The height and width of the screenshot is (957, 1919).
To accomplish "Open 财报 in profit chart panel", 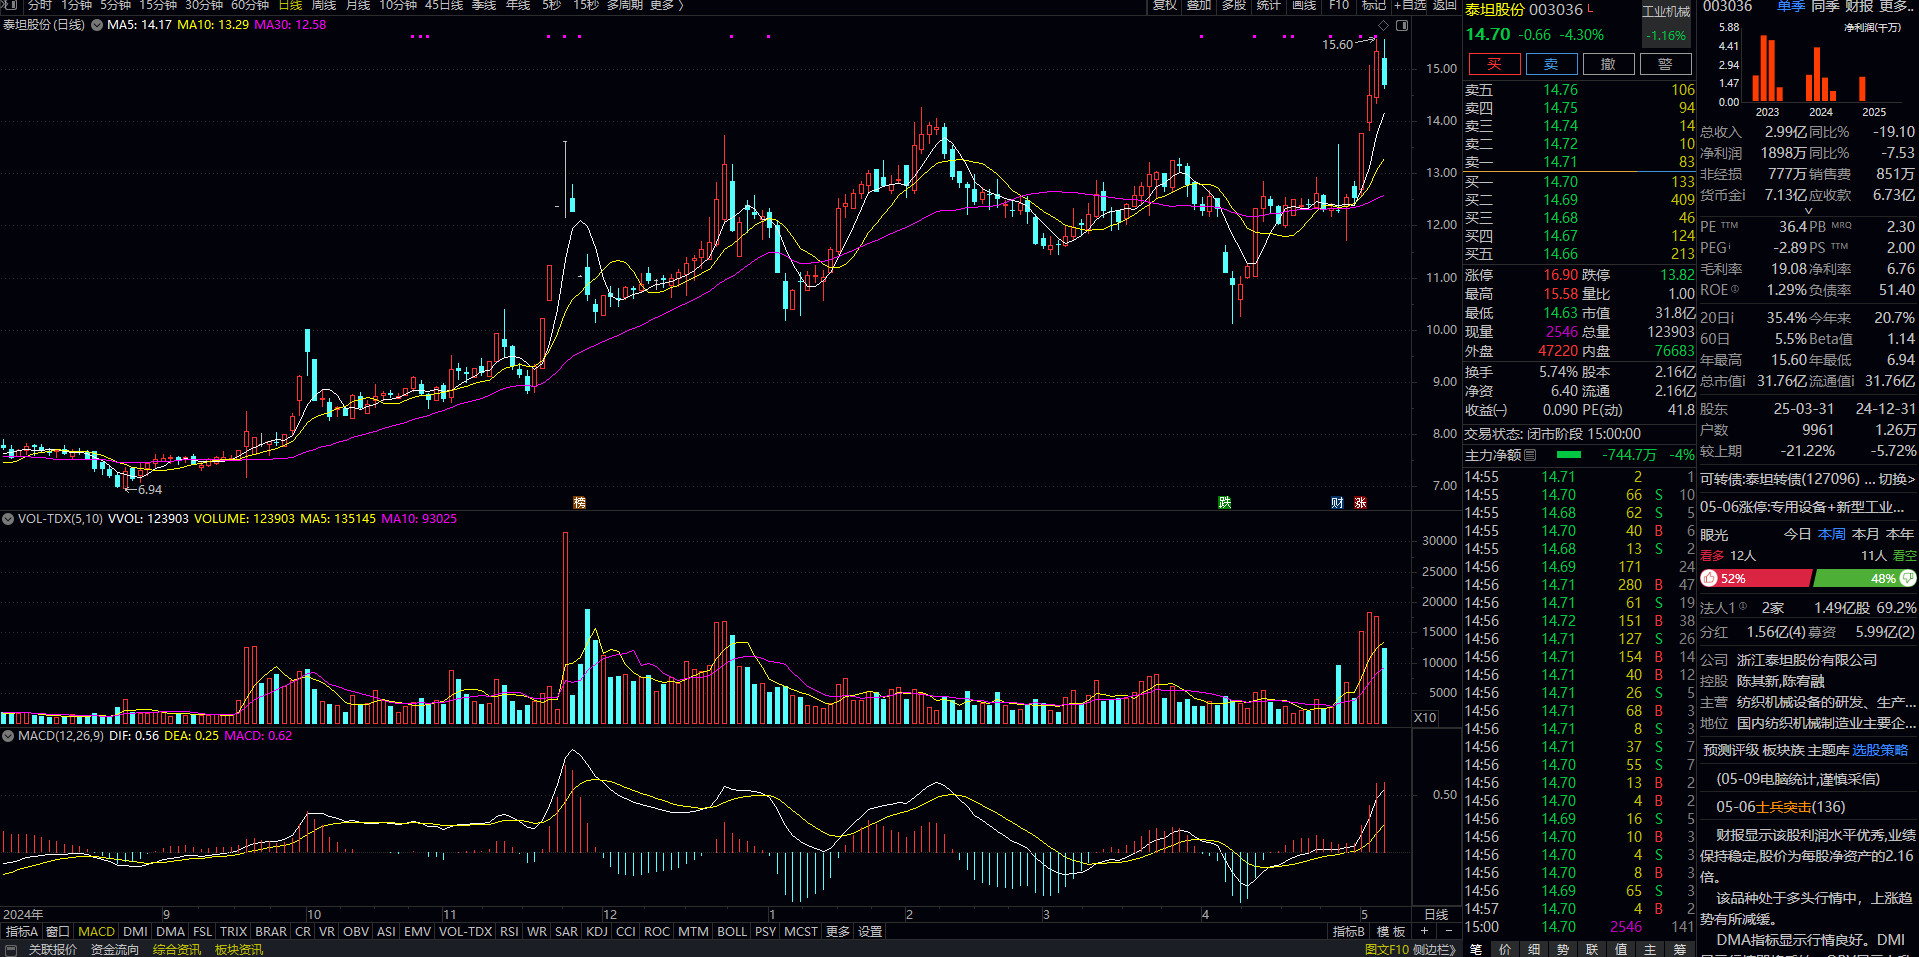I will click(x=1859, y=6).
